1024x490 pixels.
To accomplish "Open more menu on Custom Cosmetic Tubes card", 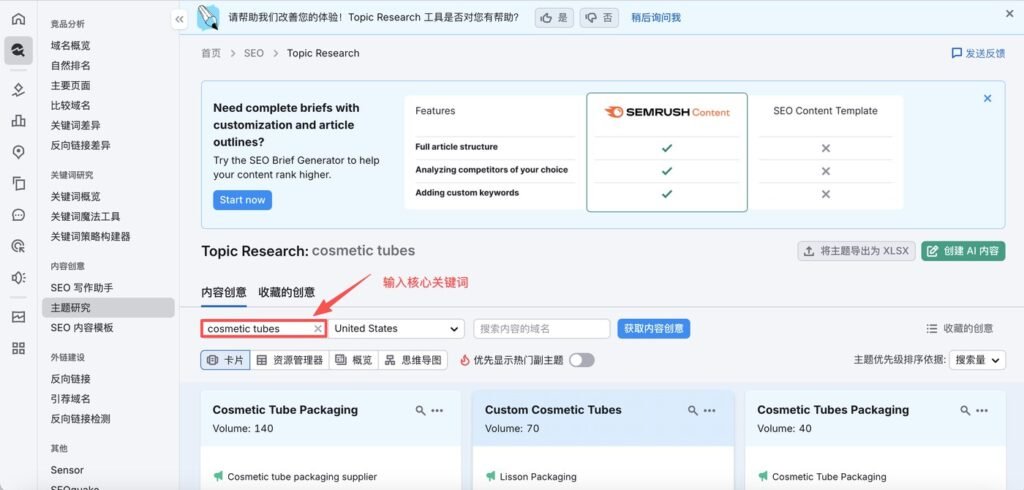I will (710, 410).
